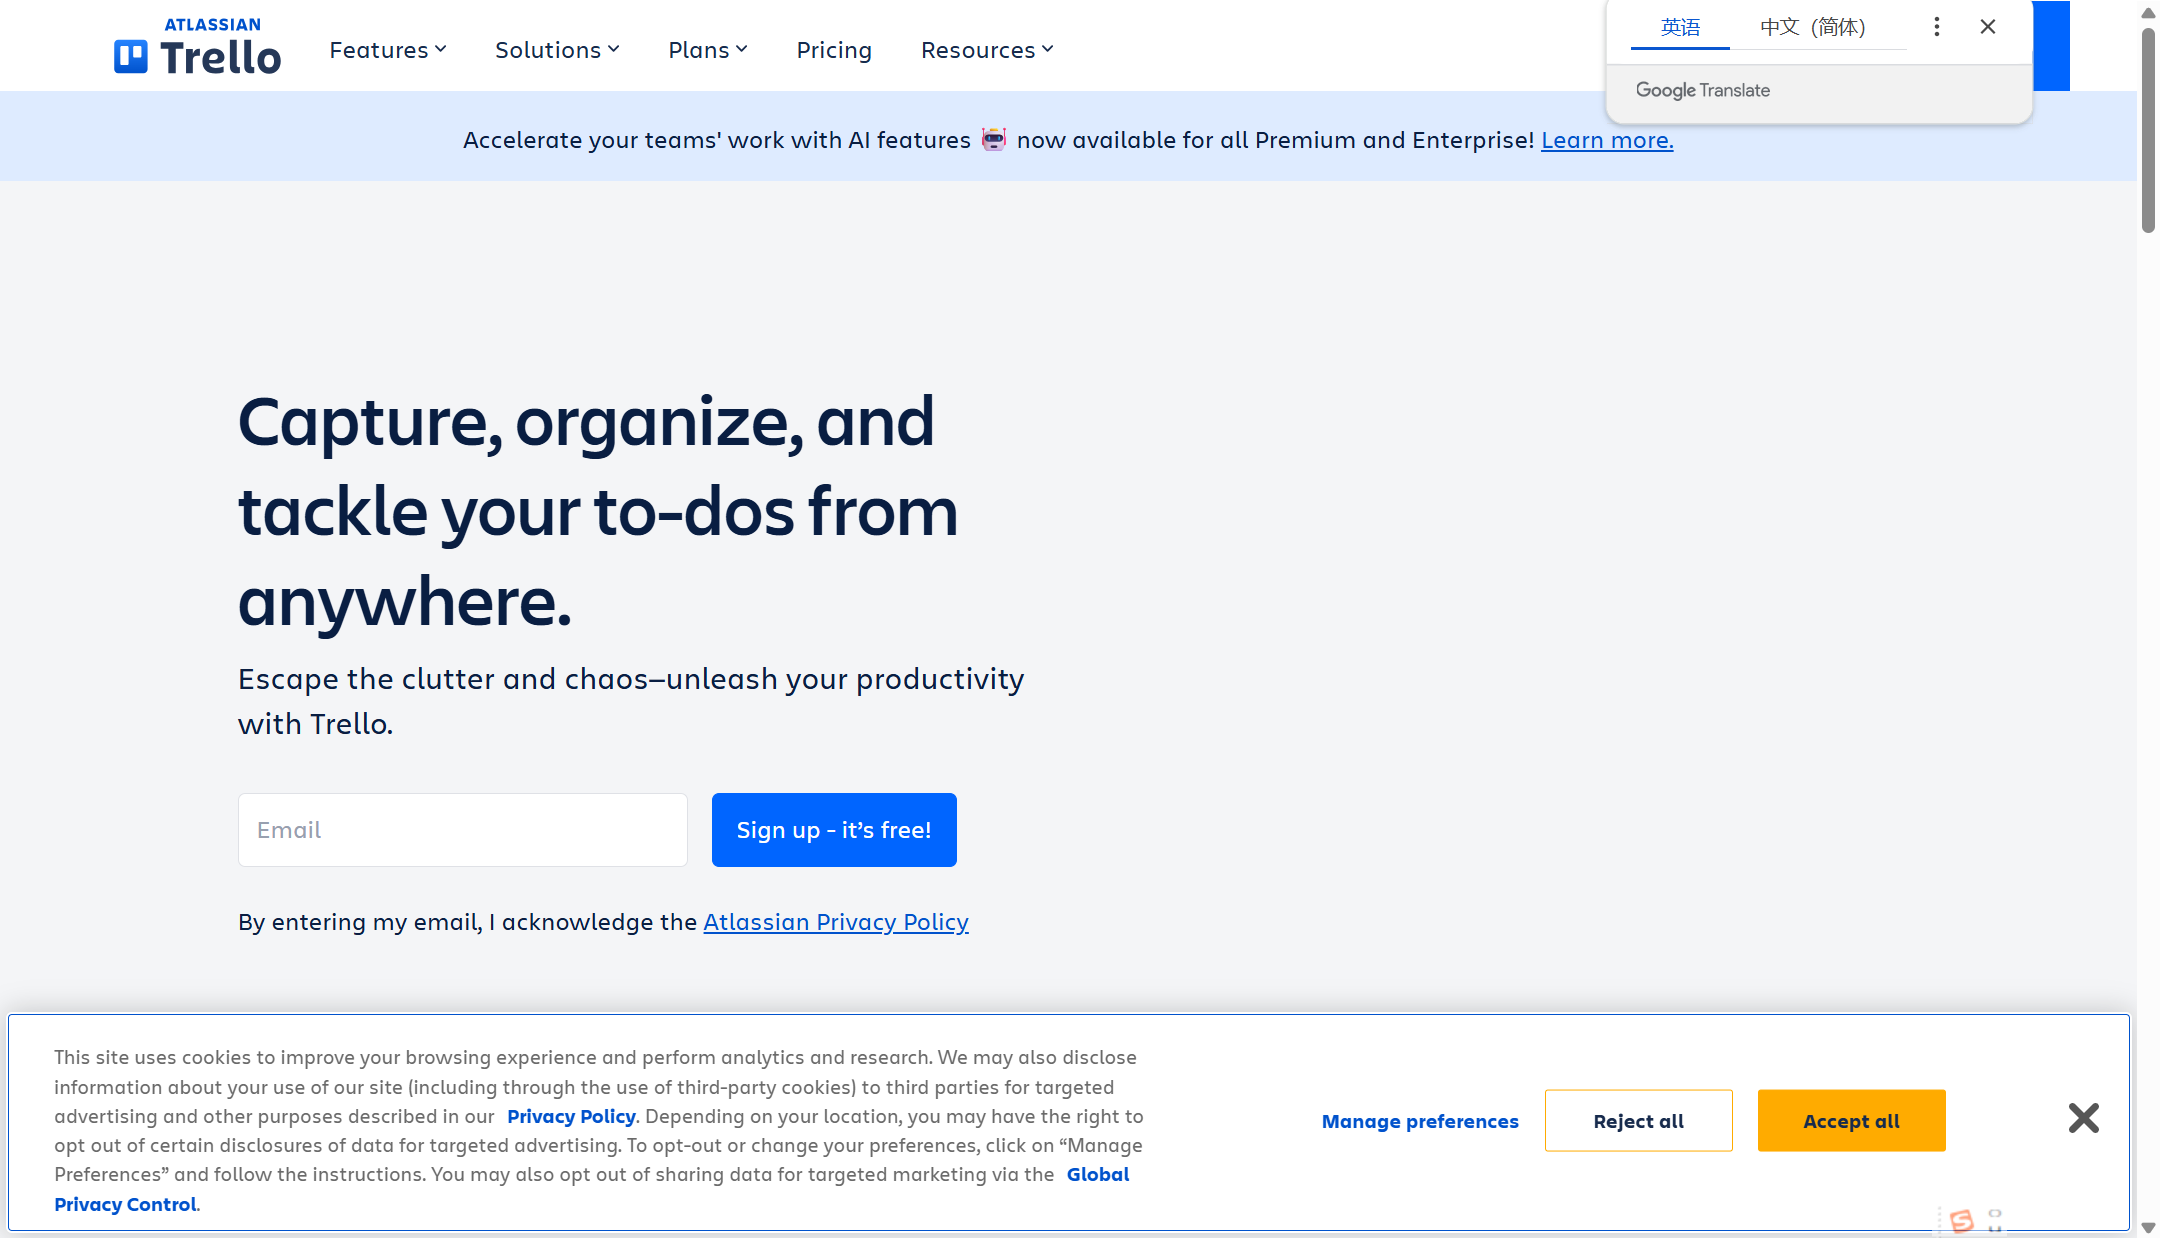Click the Sogou input method icon
The width and height of the screenshot is (2160, 1238).
(x=1962, y=1220)
